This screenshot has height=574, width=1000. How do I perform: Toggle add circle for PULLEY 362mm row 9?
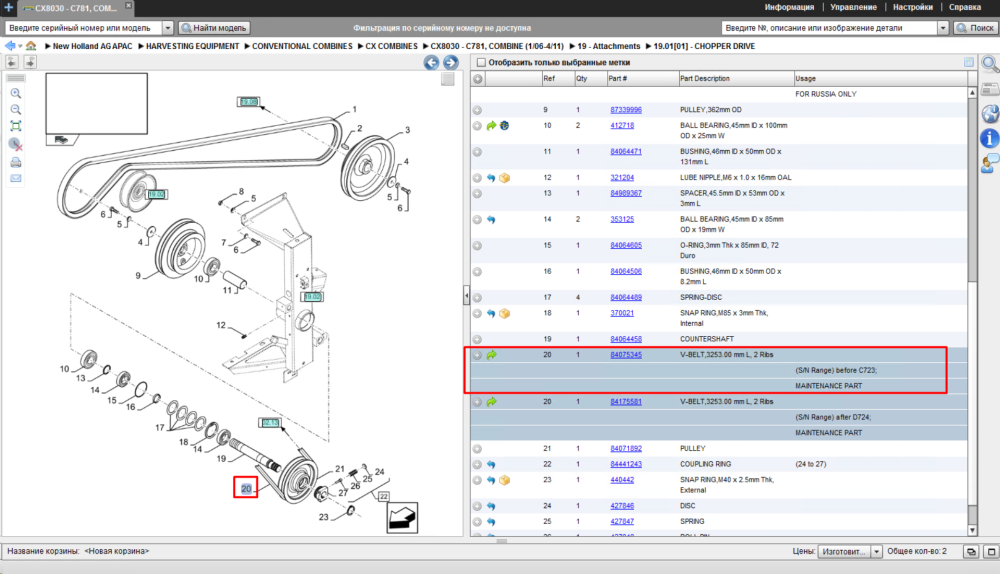[x=477, y=110]
